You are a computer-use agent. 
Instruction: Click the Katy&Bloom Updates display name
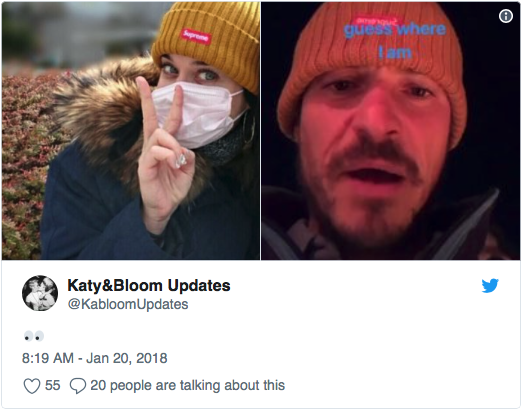point(149,285)
